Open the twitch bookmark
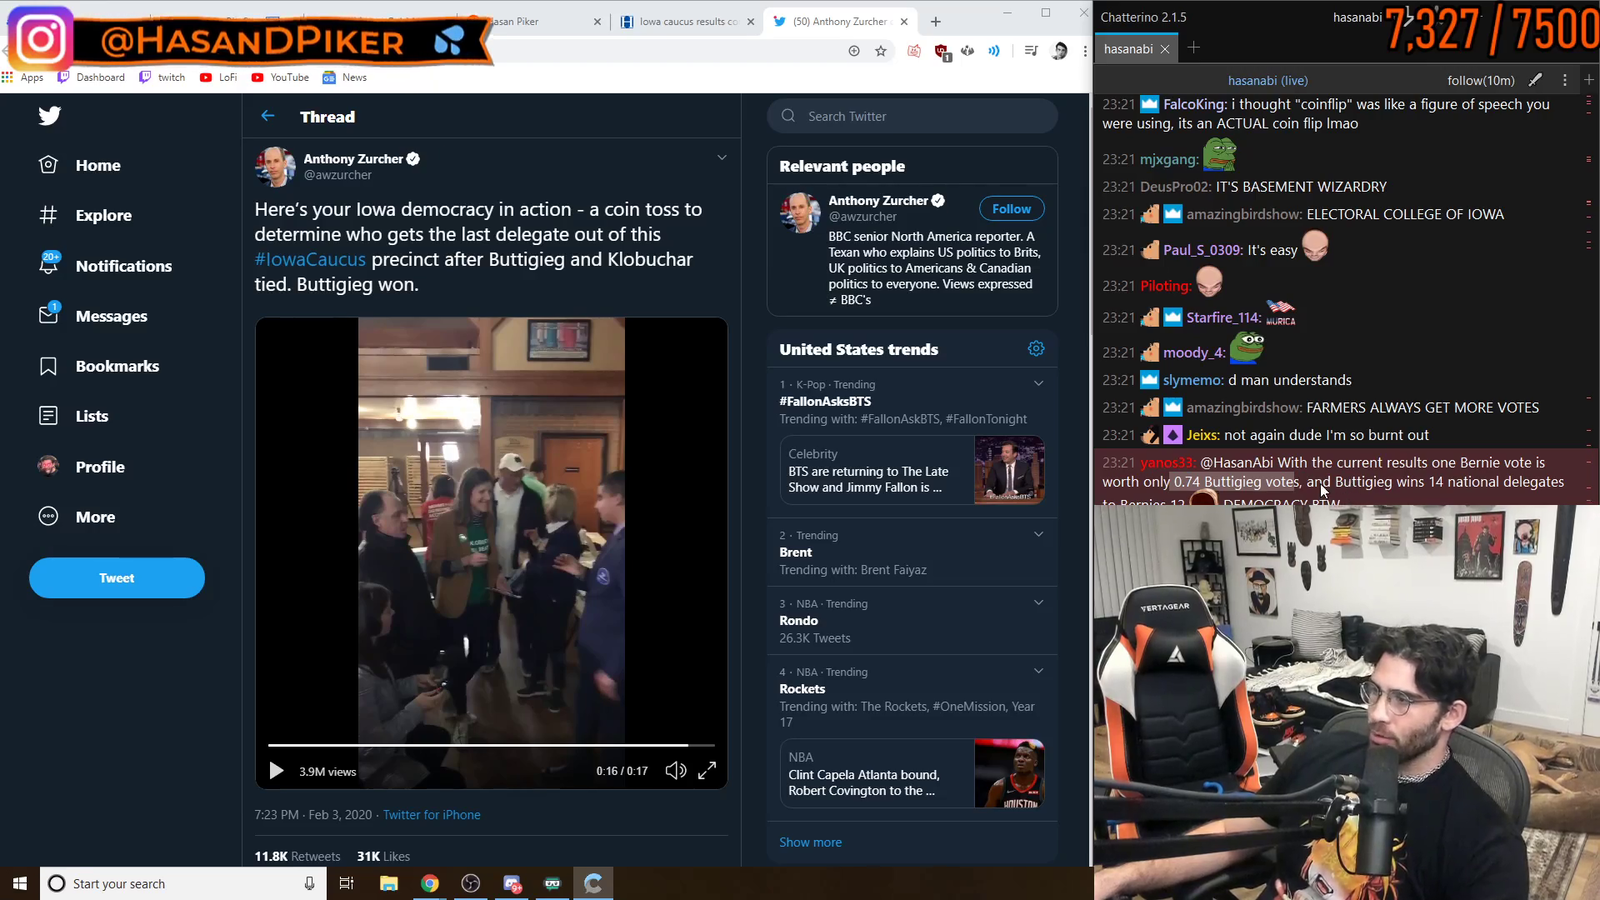Screen dimensions: 1600x900 click(x=163, y=77)
